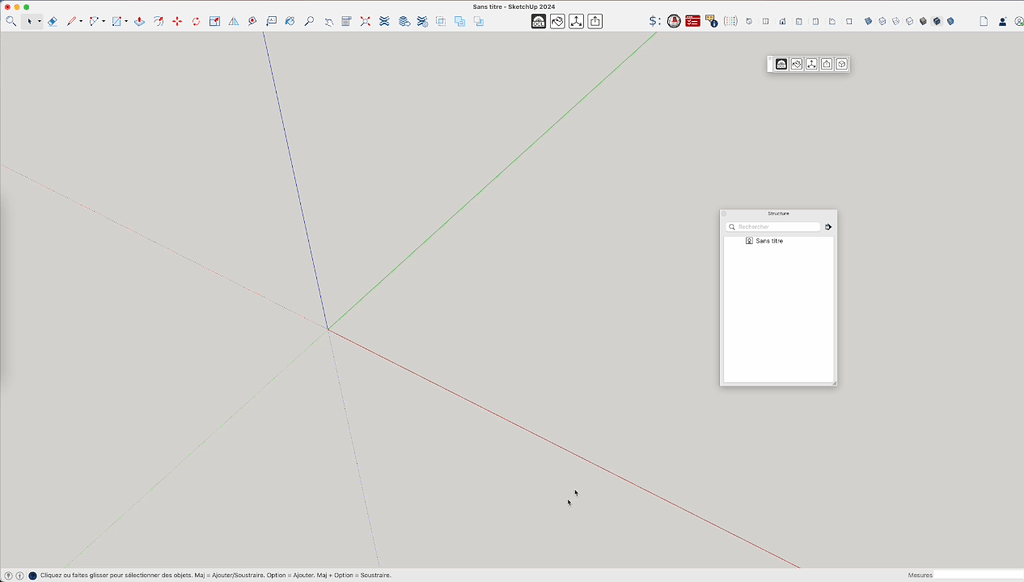1024x582 pixels.
Task: Click the Rechercher search field
Action: pos(778,227)
